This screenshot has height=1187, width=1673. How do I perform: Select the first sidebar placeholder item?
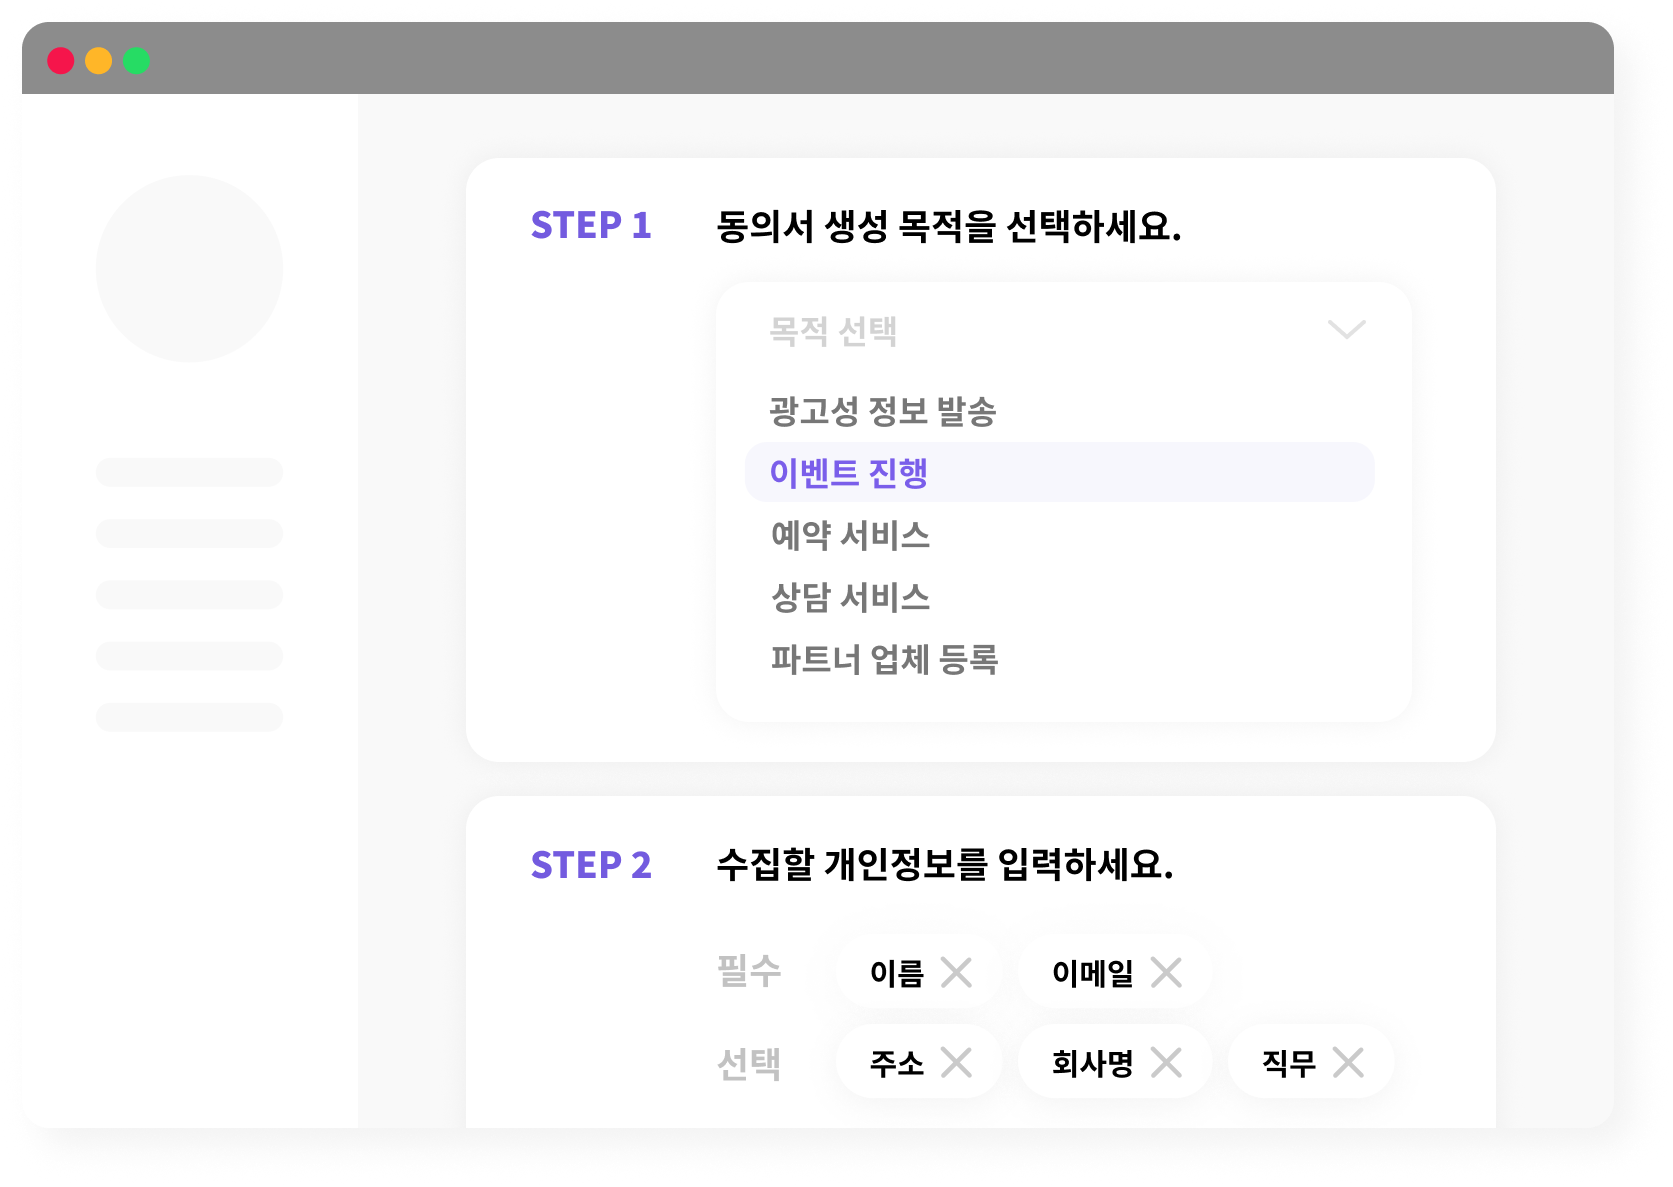189,472
